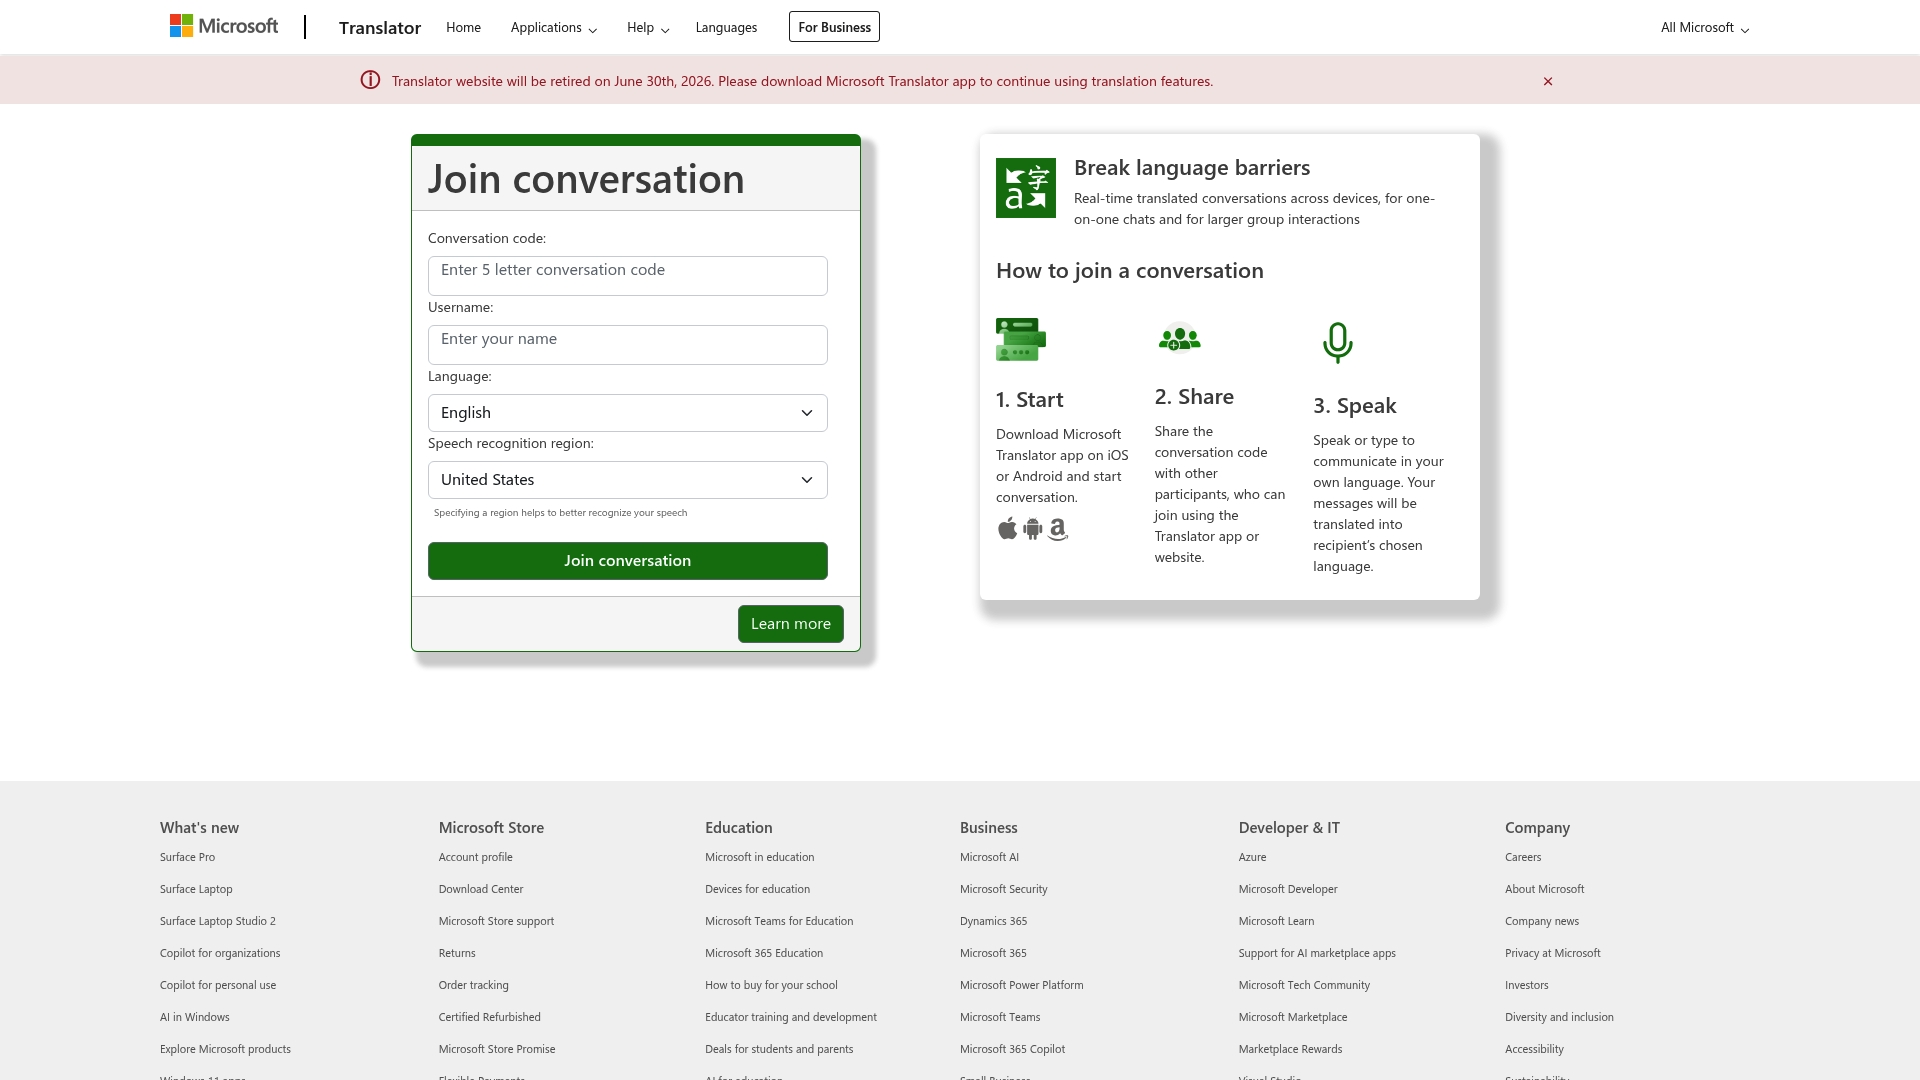Click the microphone Speak icon

pos(1337,342)
